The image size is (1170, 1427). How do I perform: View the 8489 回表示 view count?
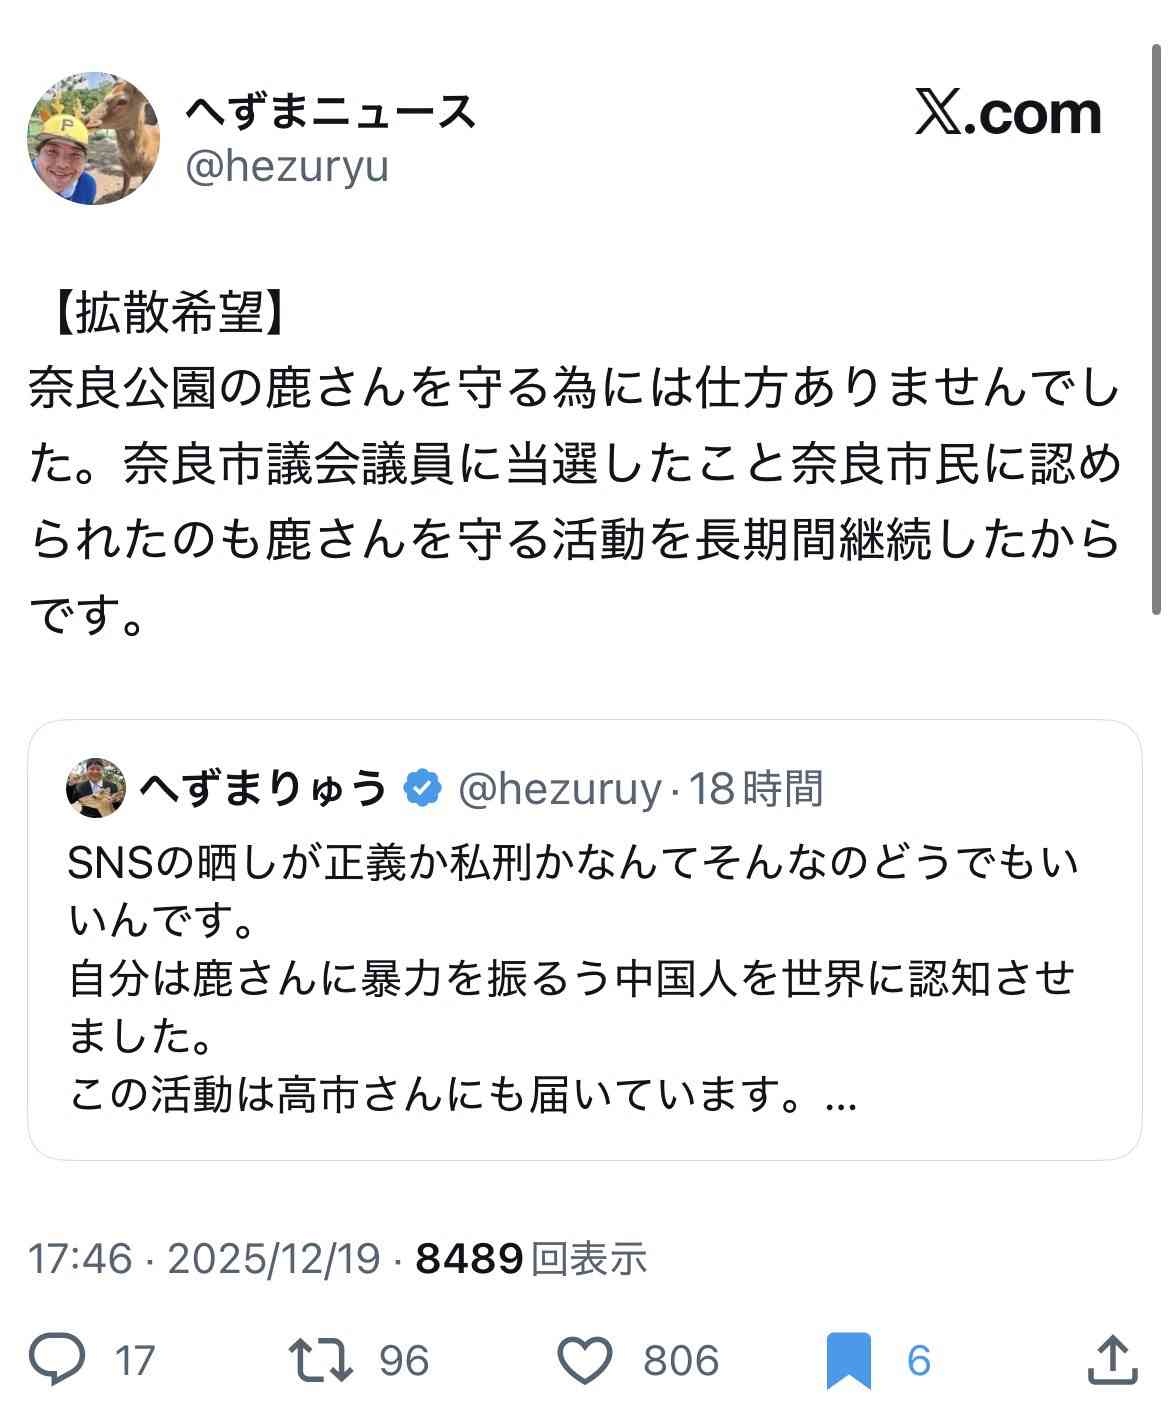[x=531, y=1258]
